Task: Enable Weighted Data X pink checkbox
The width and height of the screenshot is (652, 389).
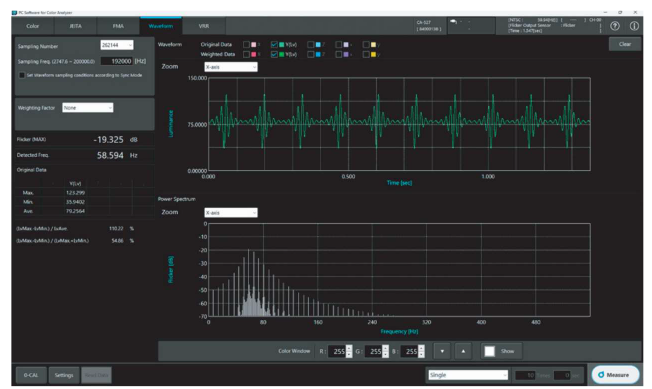Action: tap(247, 54)
